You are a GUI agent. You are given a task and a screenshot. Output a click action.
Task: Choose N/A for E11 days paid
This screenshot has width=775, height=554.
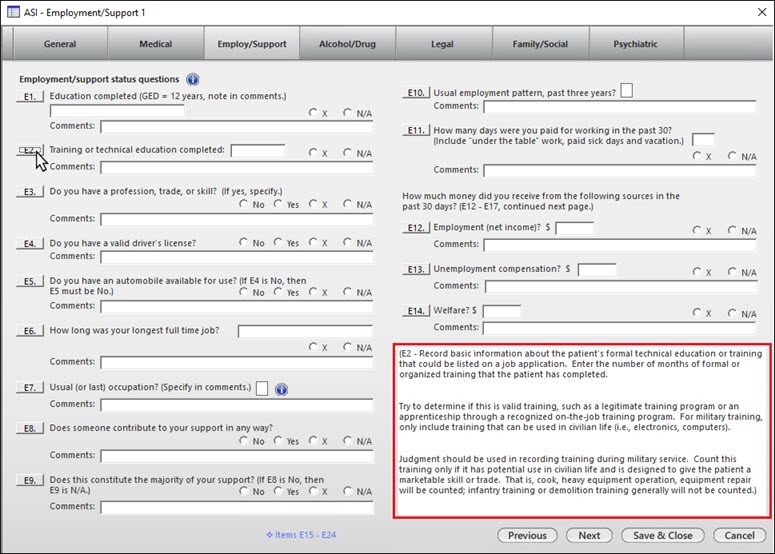733,156
